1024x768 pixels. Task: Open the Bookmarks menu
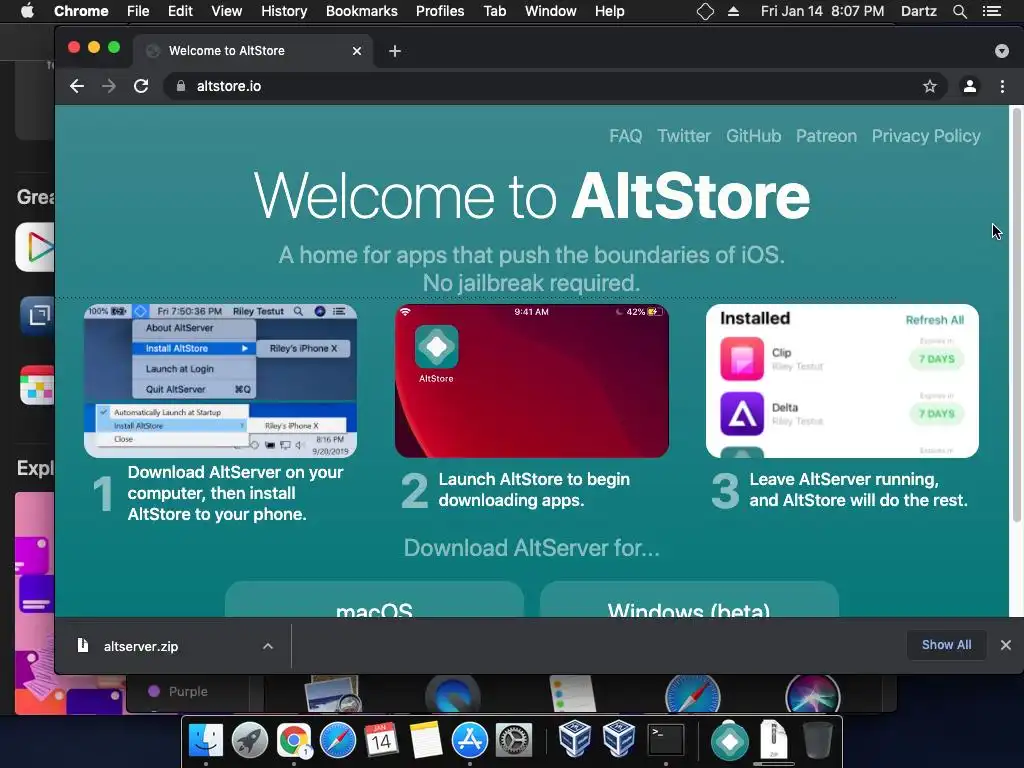pyautogui.click(x=362, y=11)
